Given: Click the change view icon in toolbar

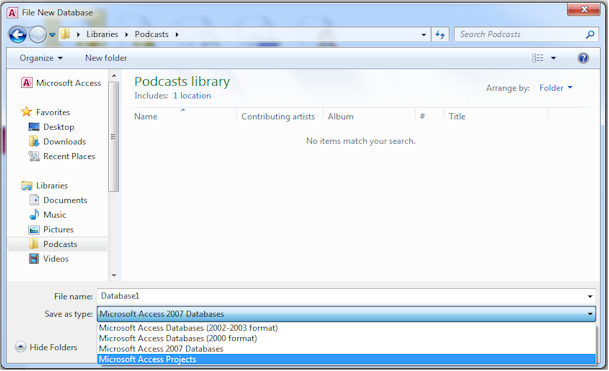Looking at the screenshot, I should click(538, 58).
